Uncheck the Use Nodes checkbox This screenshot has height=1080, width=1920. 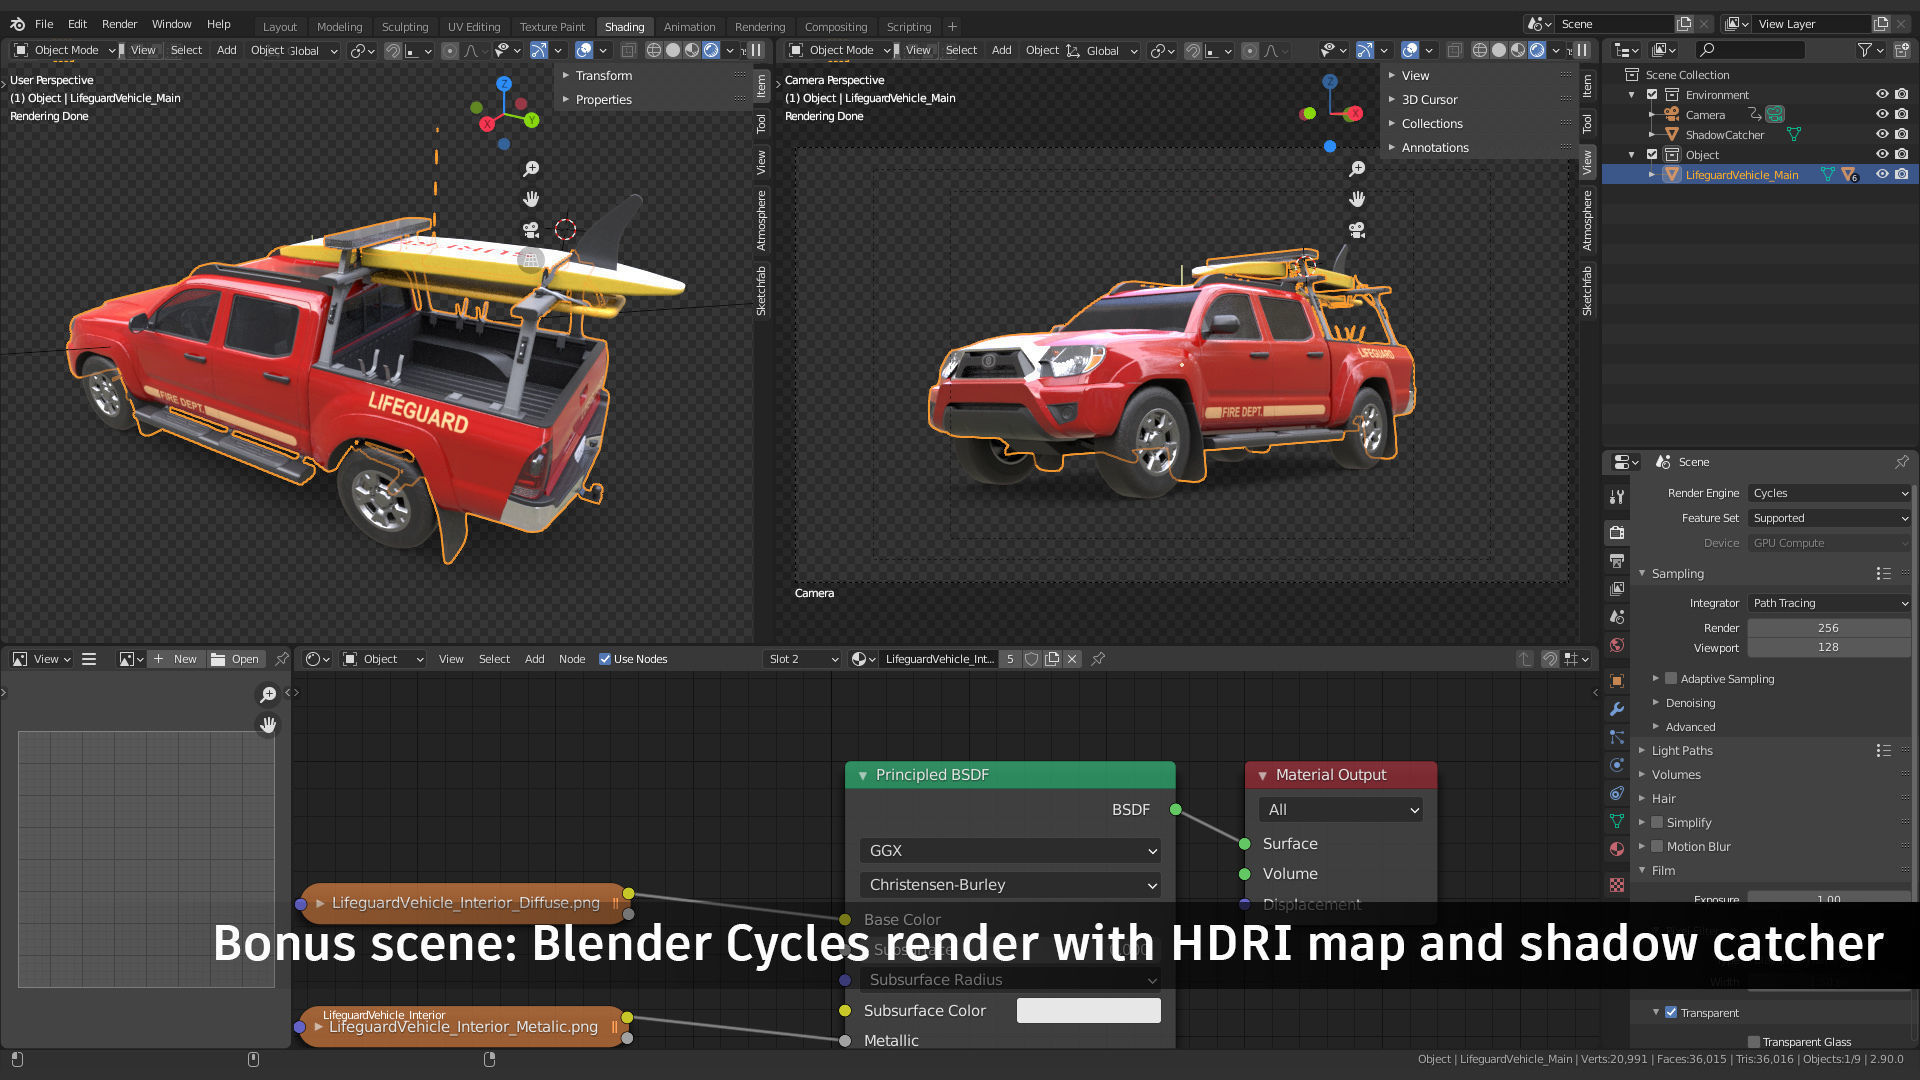(605, 659)
